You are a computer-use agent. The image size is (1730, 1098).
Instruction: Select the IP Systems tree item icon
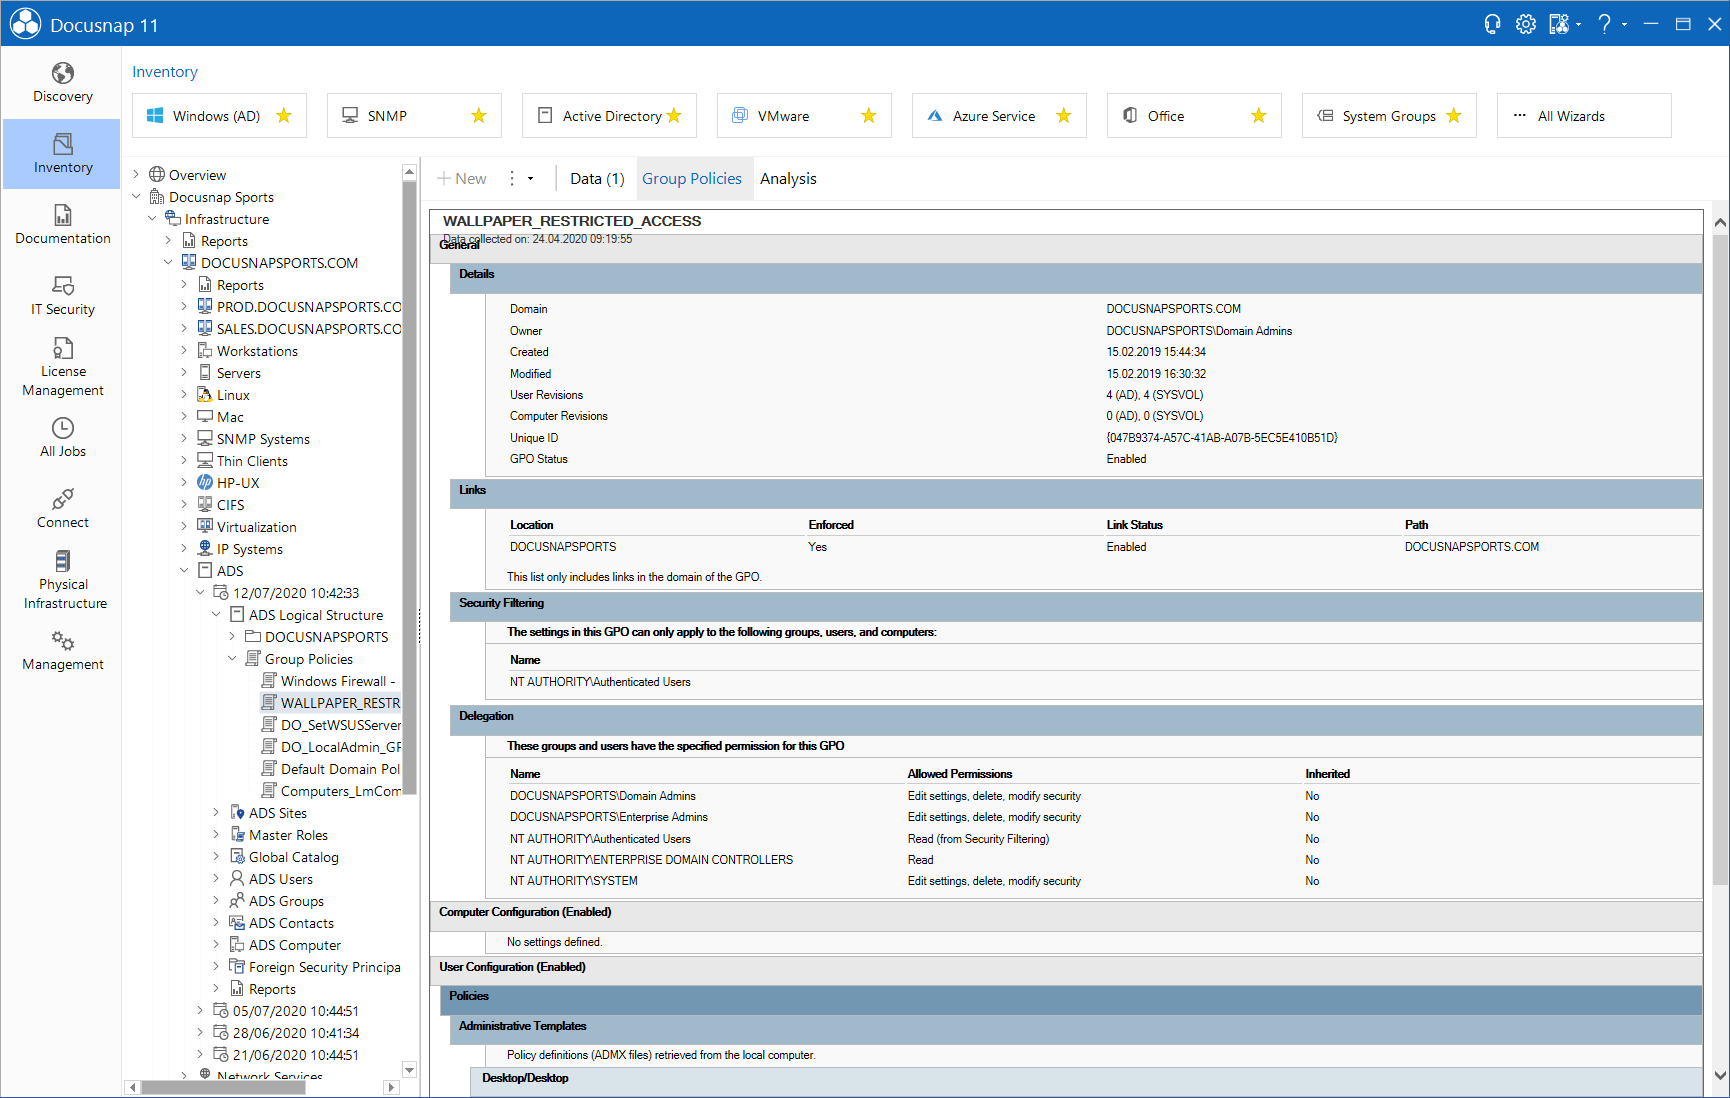(x=205, y=549)
